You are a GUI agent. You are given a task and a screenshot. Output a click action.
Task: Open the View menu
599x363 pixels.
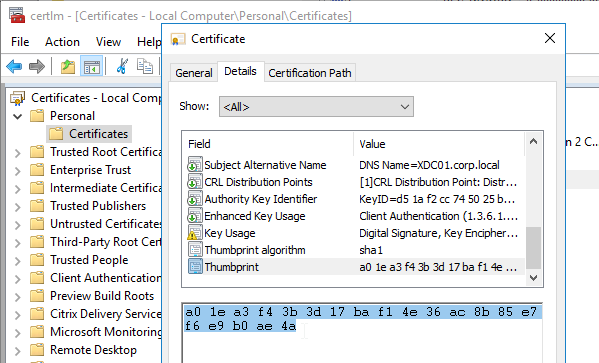click(x=108, y=42)
